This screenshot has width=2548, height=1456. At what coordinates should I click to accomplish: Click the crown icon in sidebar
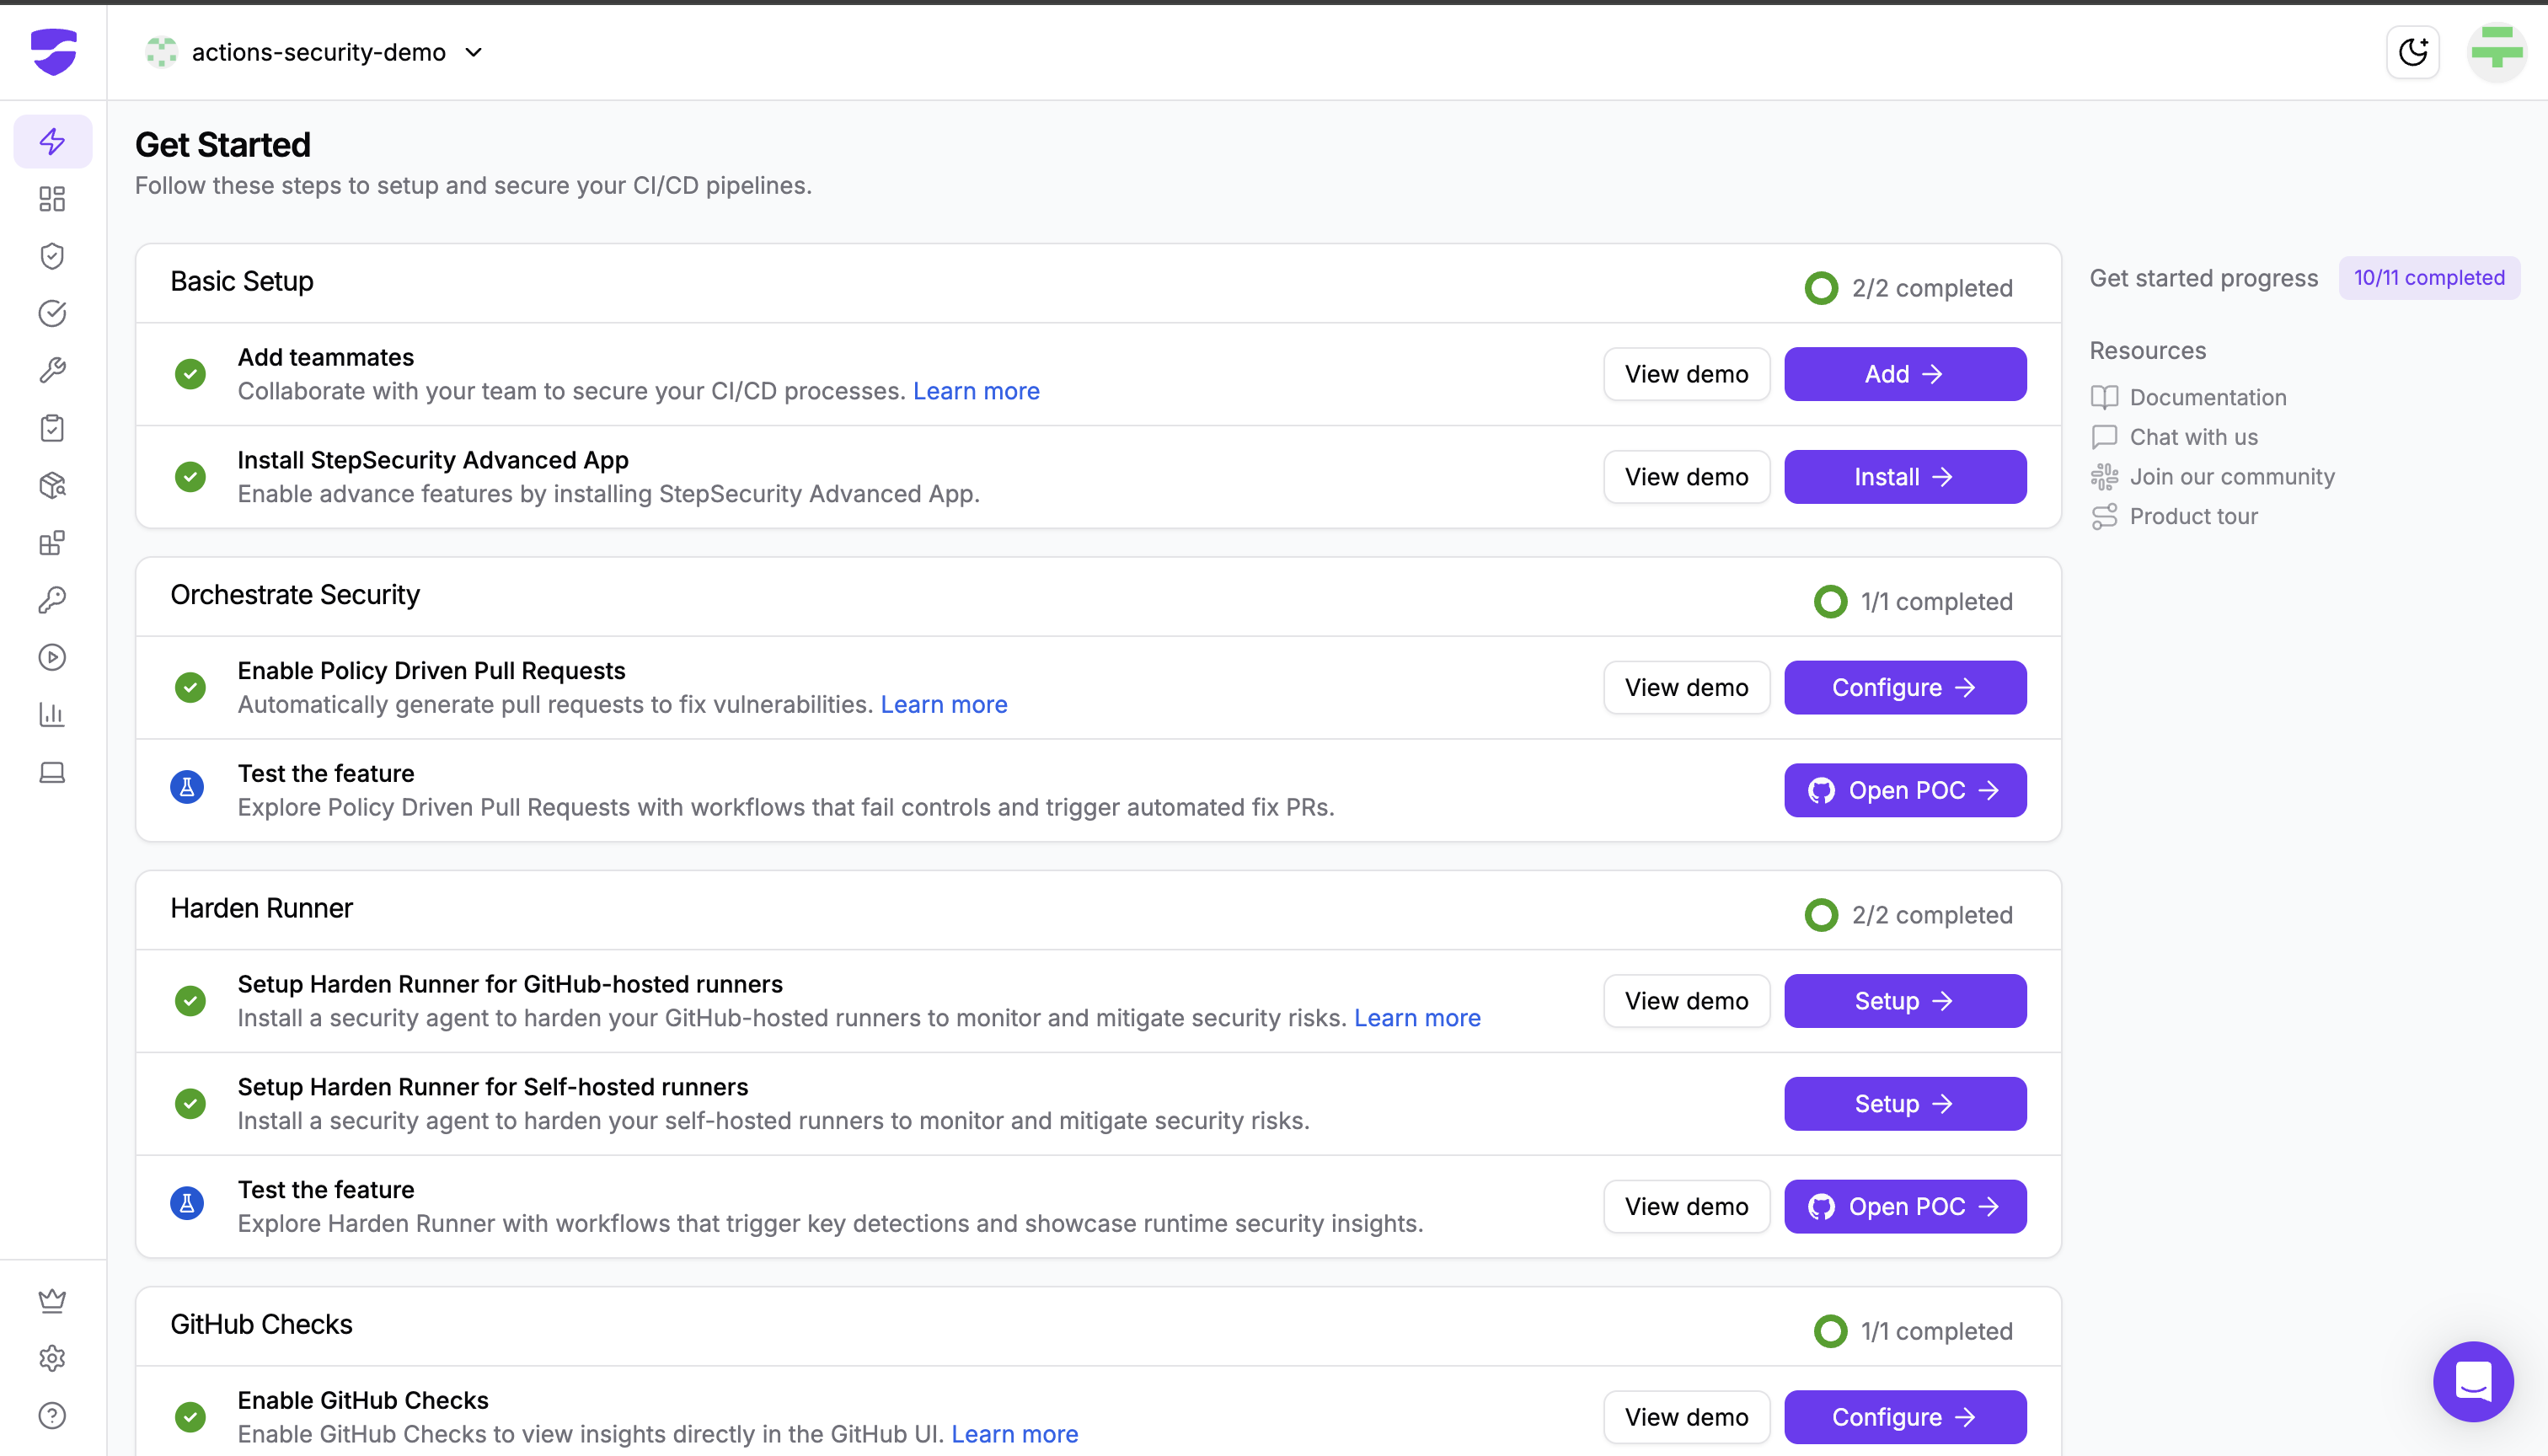coord(52,1300)
